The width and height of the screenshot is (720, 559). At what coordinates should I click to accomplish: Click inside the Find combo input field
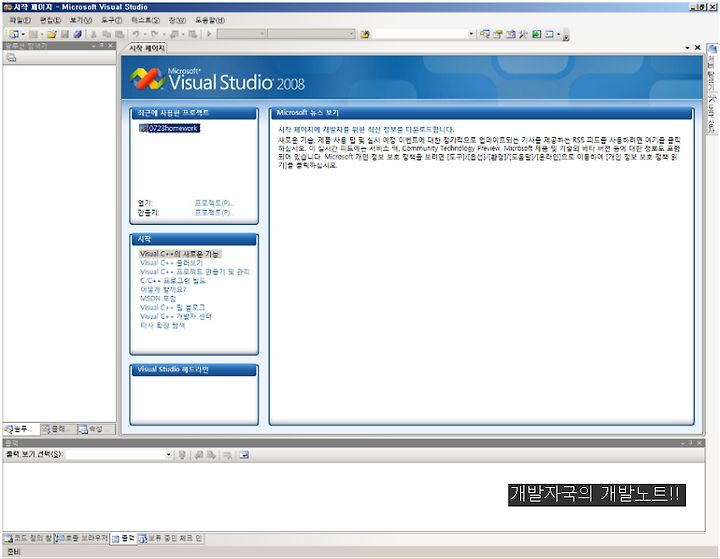click(419, 34)
